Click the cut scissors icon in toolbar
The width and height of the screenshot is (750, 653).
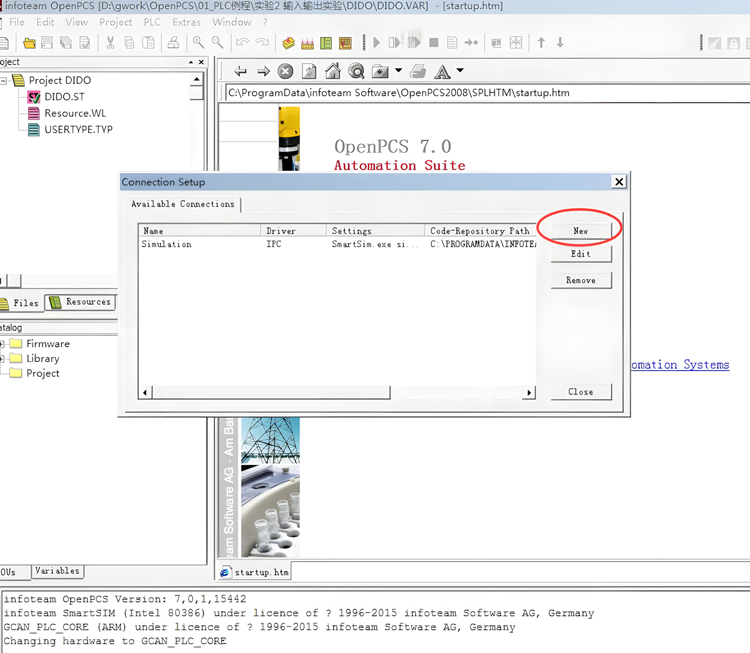(110, 43)
